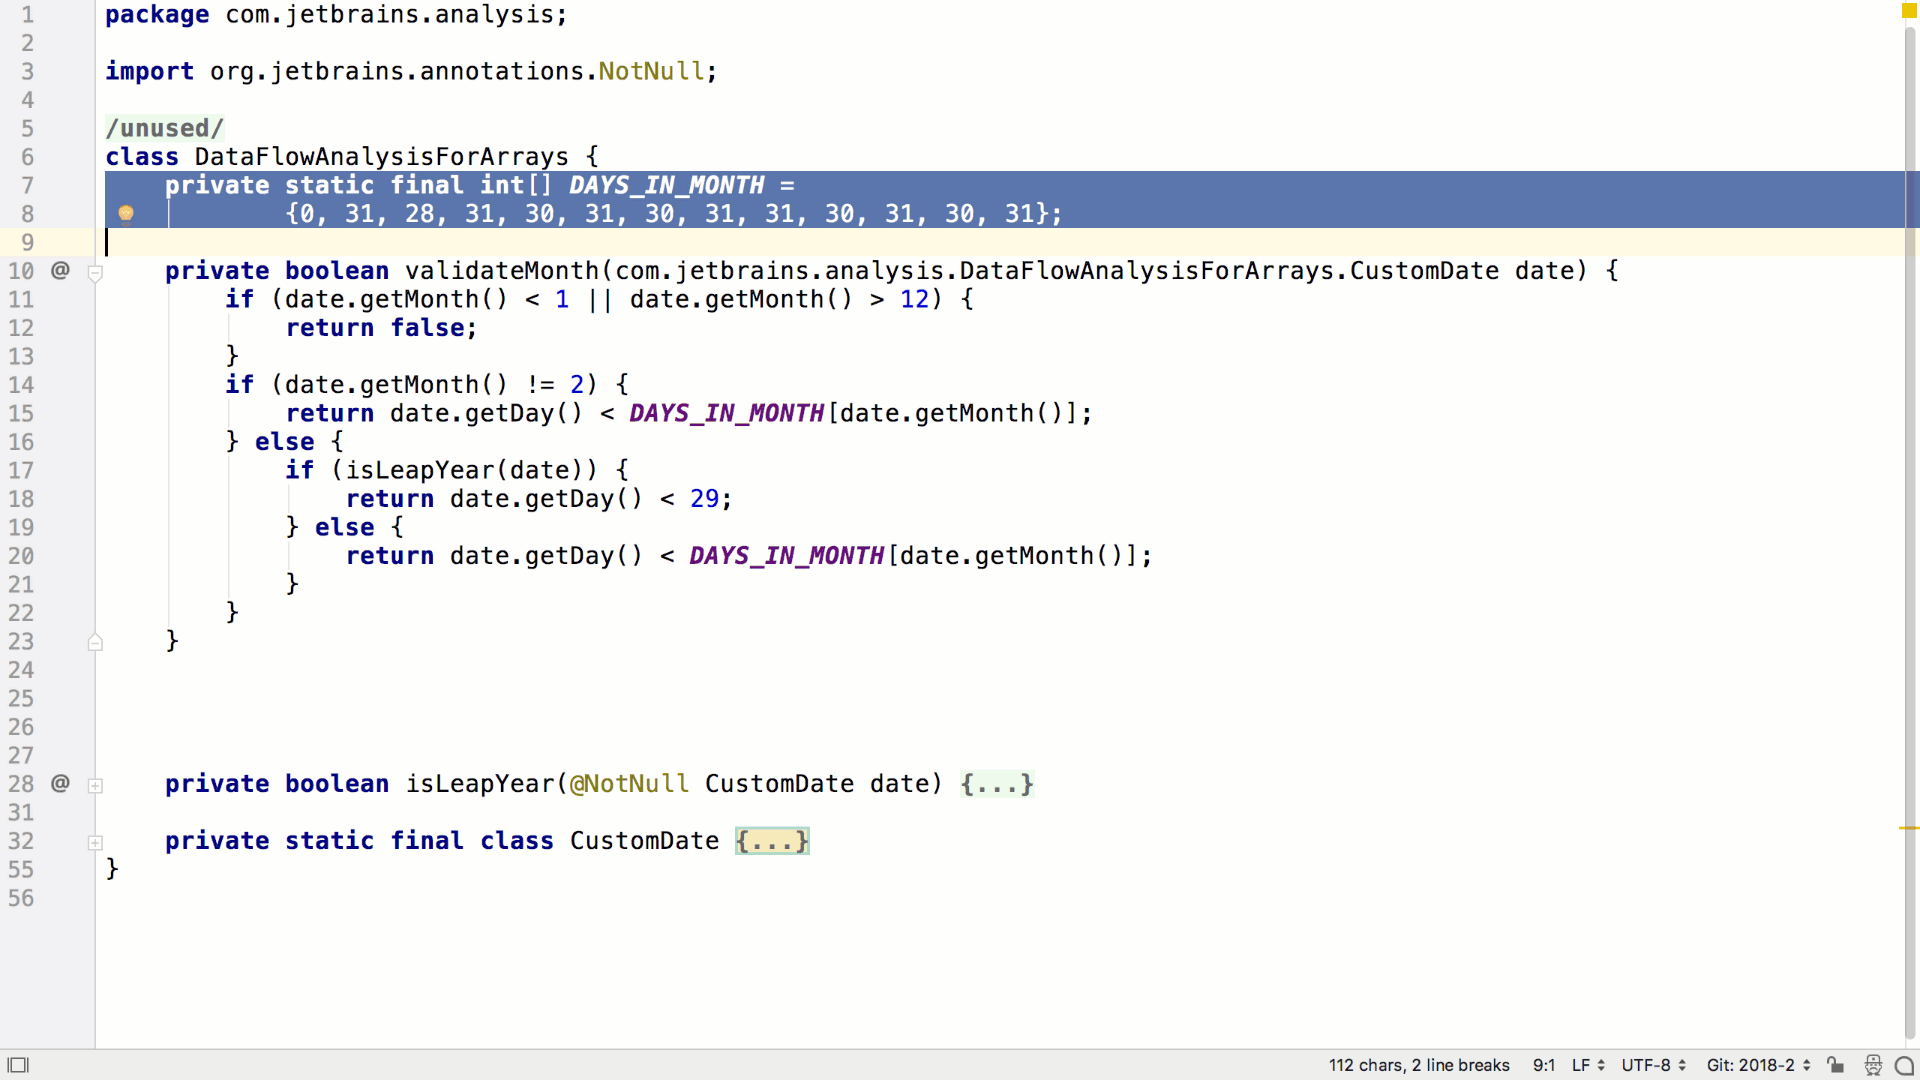Click the 9:1 caret position indicator

click(1544, 1065)
